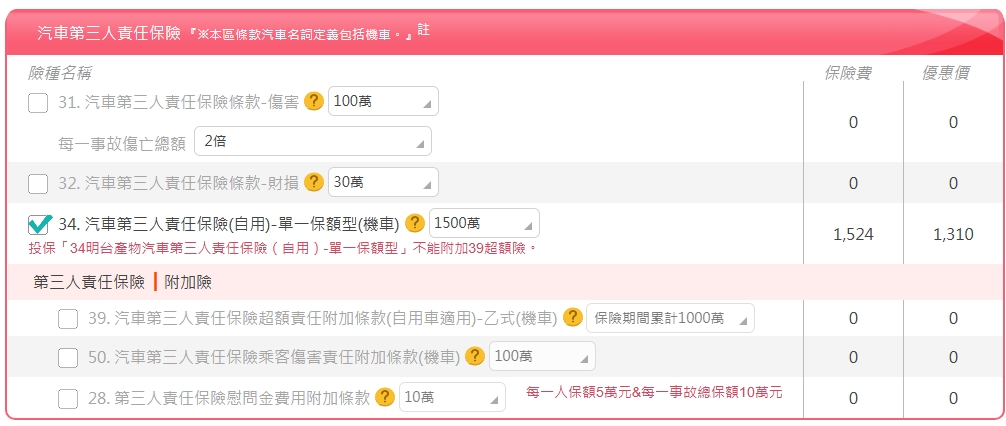
Task: Expand the 10萬 dropdown for 慰問金
Action: point(452,397)
